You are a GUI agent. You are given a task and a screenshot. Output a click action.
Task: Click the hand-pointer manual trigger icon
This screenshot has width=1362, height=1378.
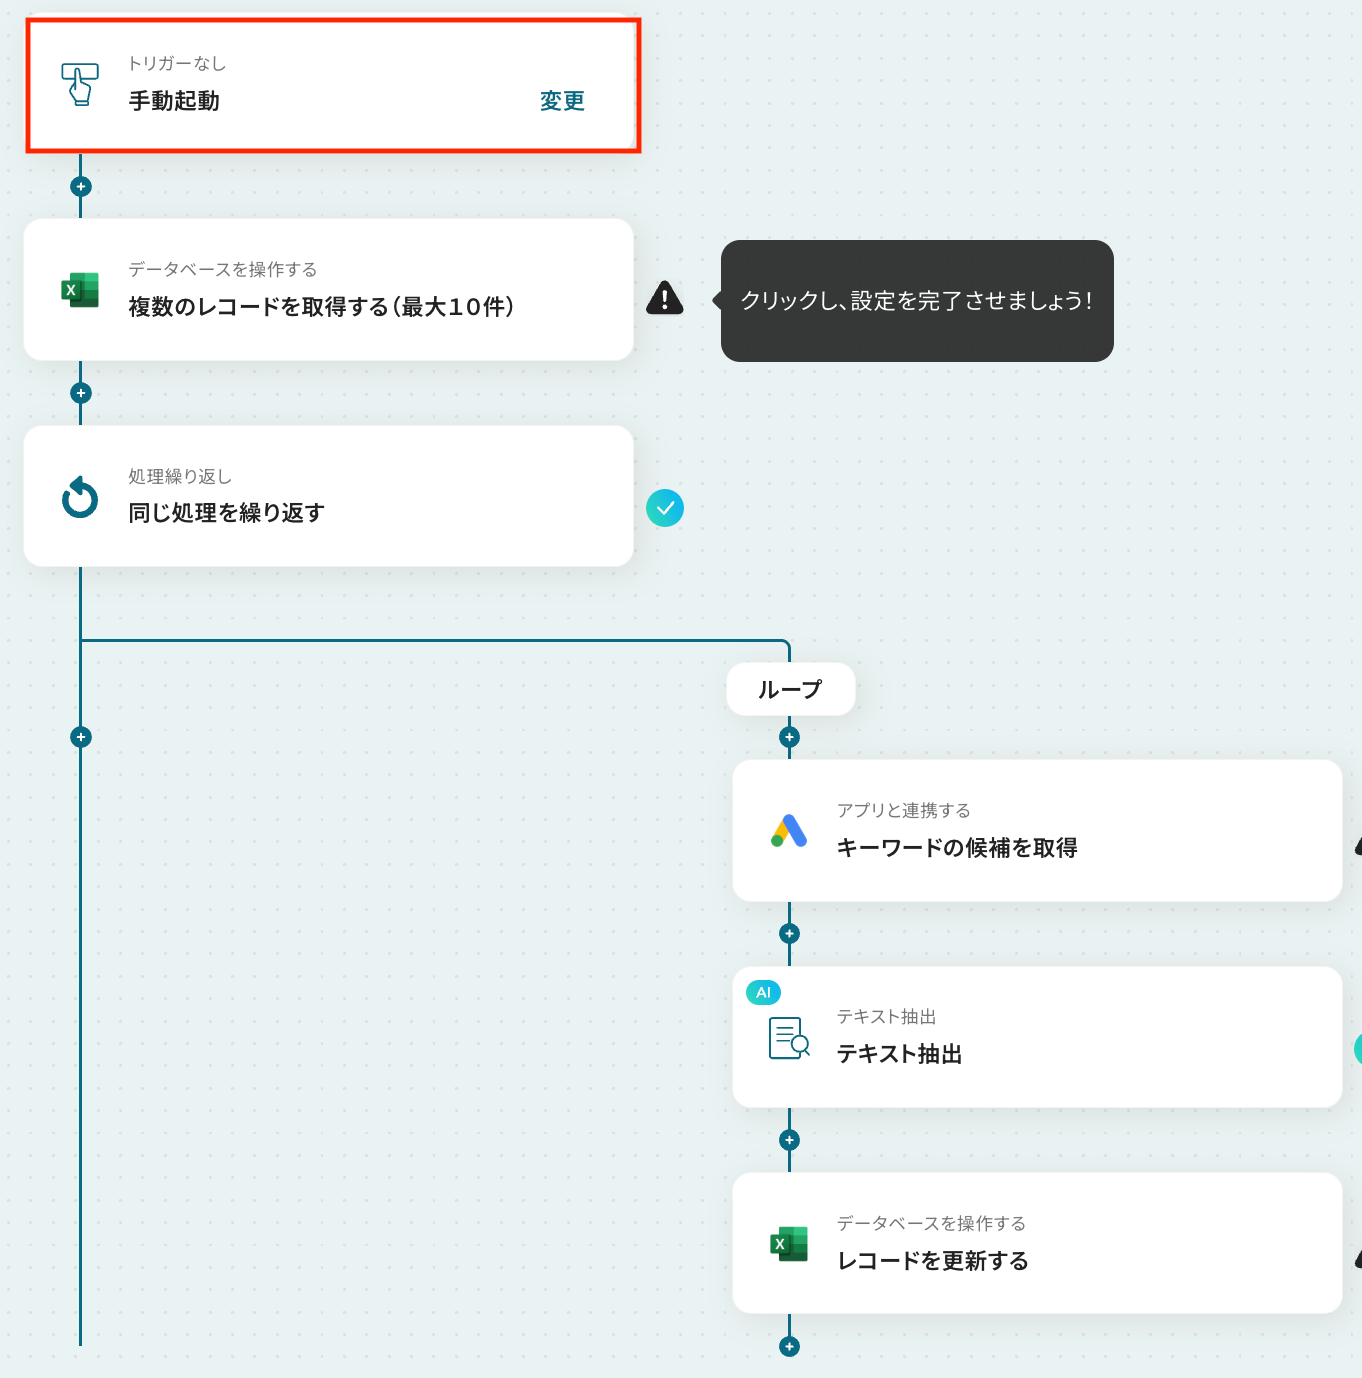80,84
